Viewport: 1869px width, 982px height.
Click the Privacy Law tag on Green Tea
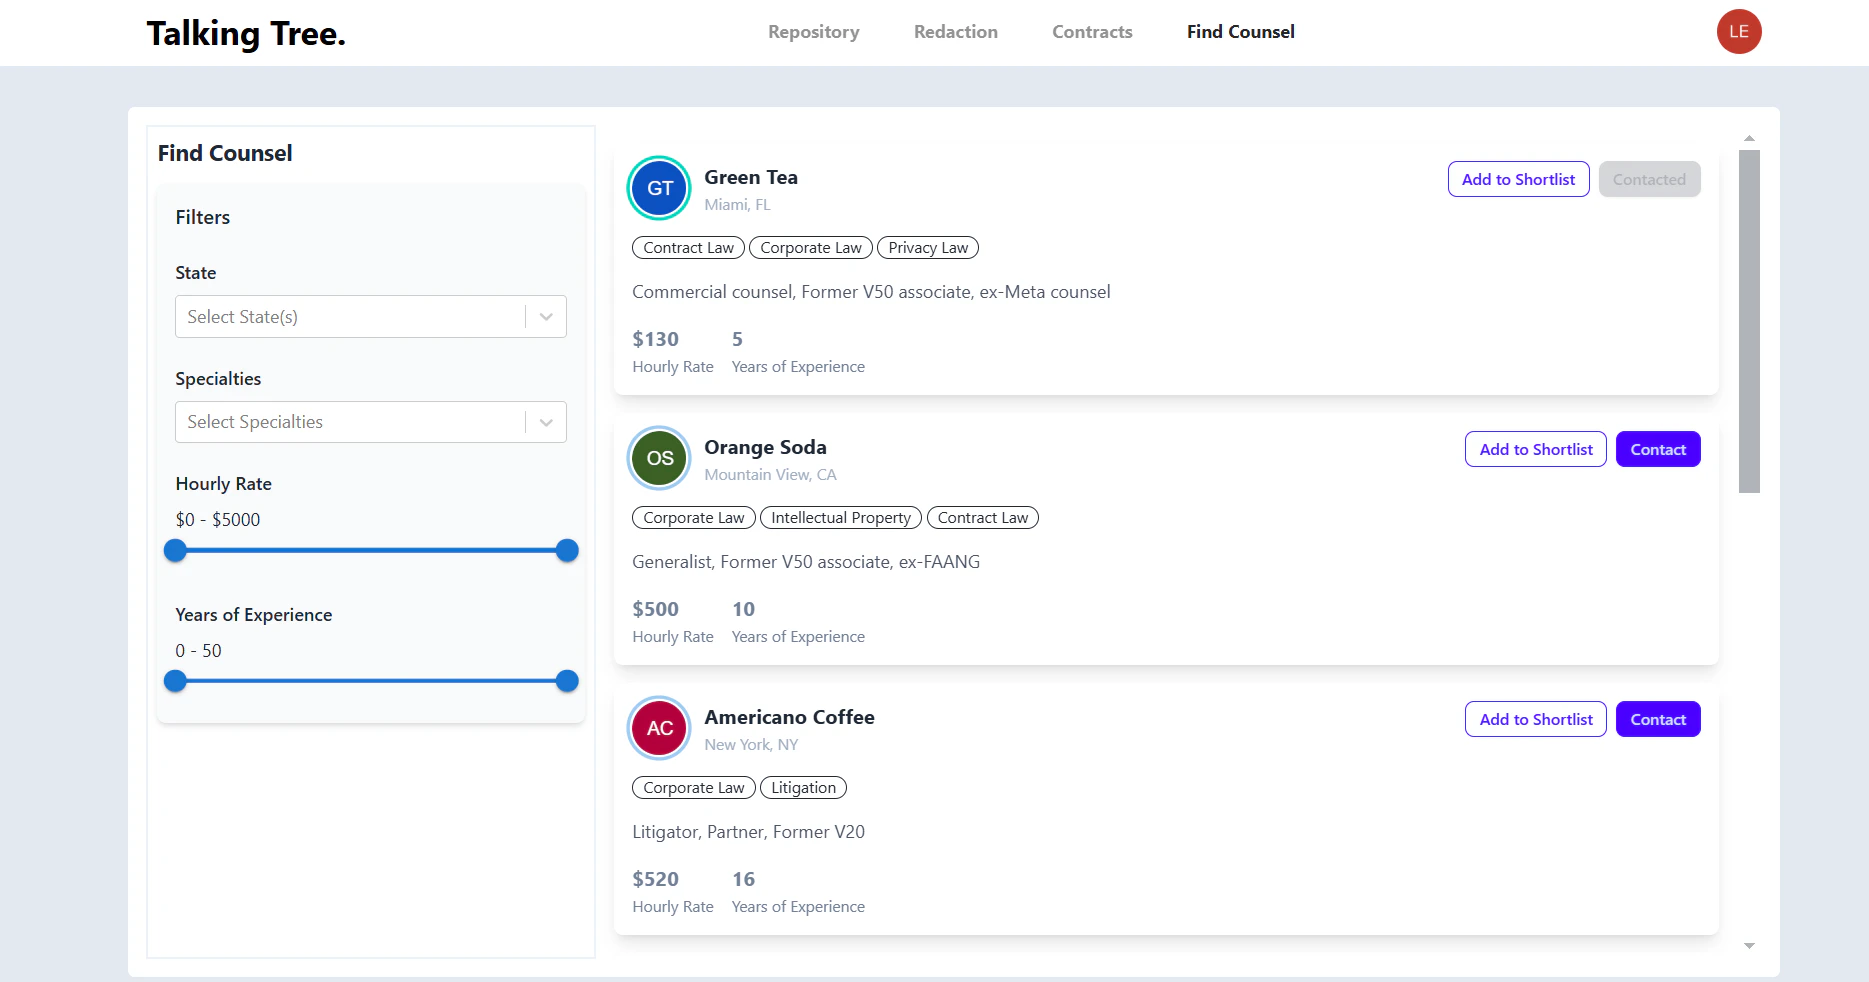point(927,247)
